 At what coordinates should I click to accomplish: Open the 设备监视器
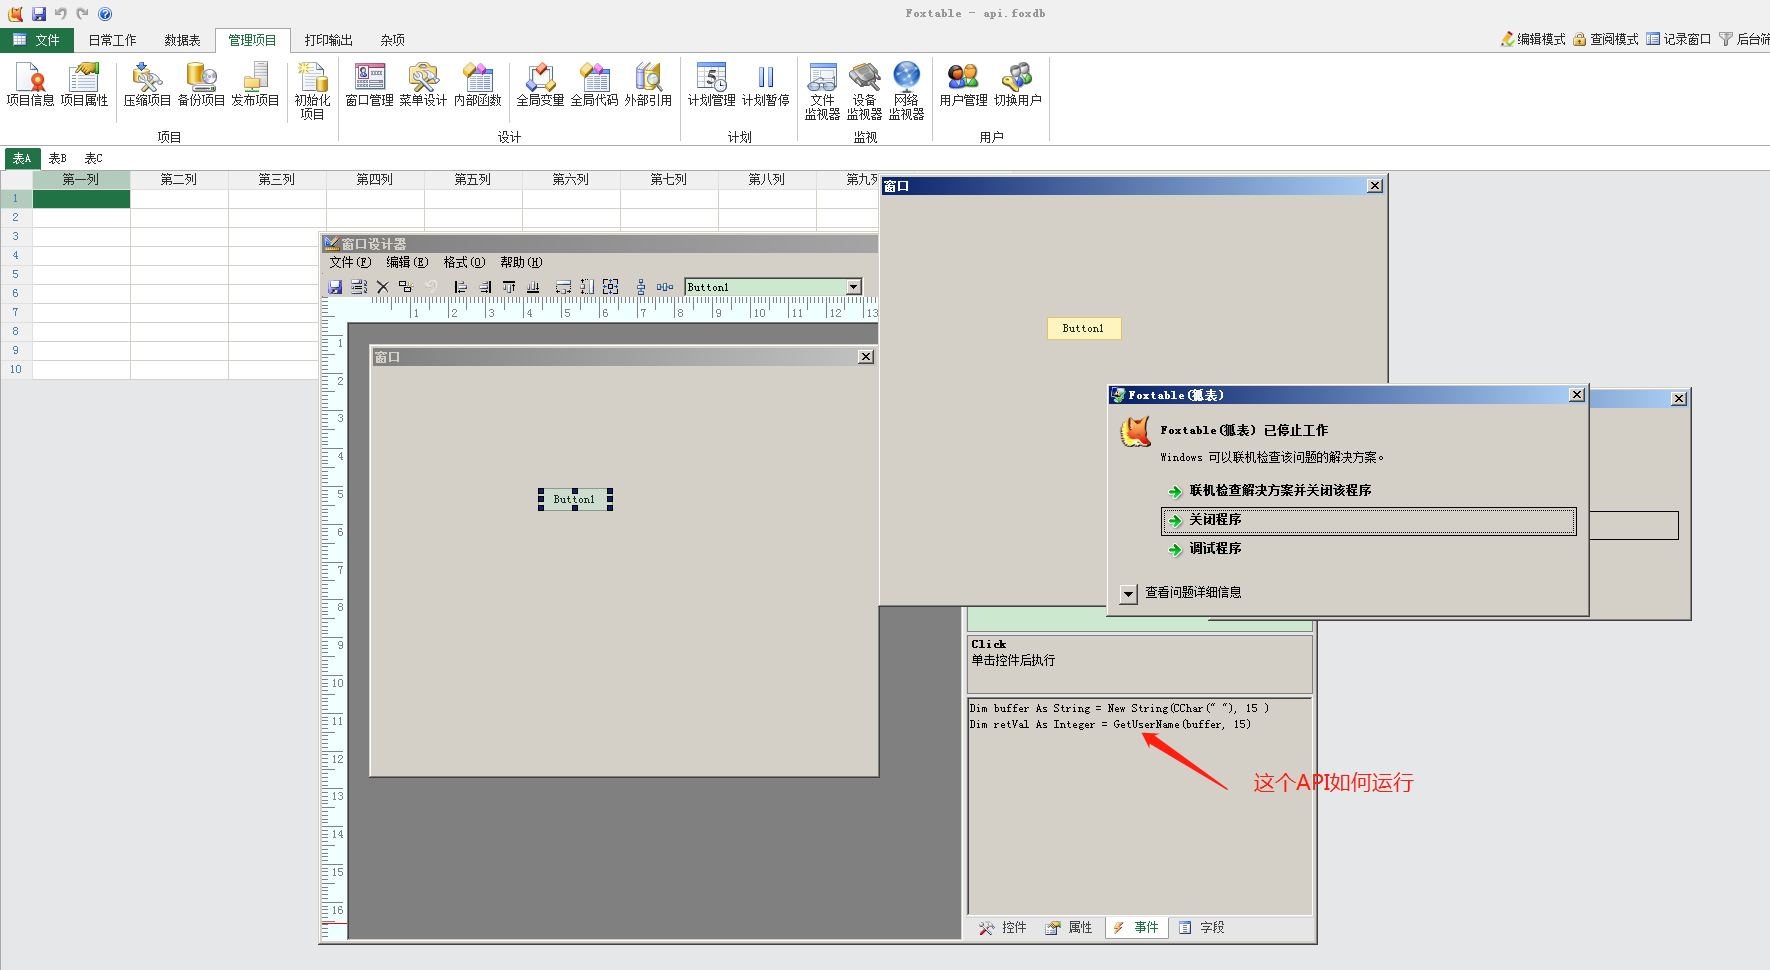click(864, 91)
